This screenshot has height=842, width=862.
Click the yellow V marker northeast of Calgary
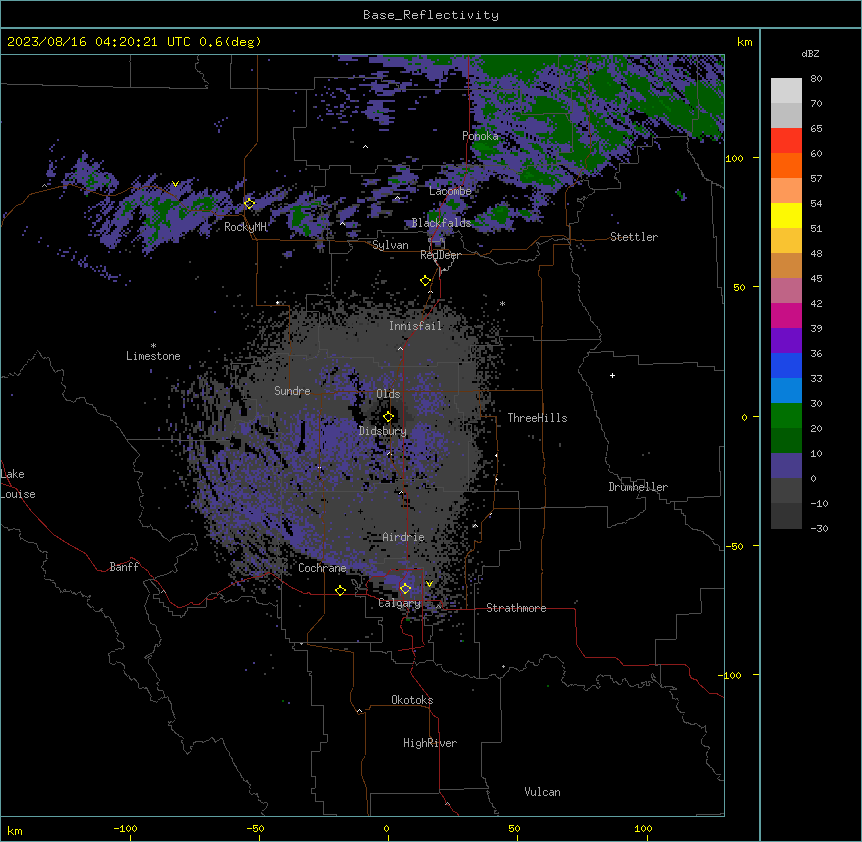pyautogui.click(x=429, y=584)
